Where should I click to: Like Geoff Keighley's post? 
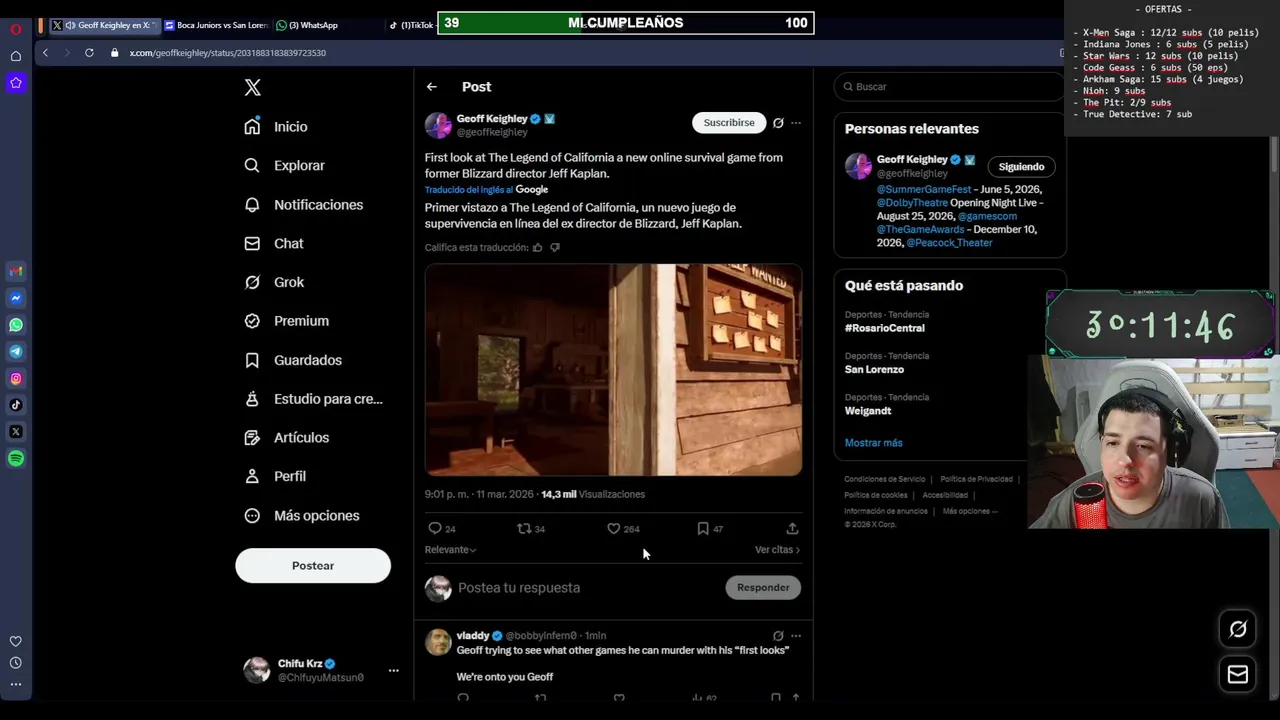tap(614, 528)
